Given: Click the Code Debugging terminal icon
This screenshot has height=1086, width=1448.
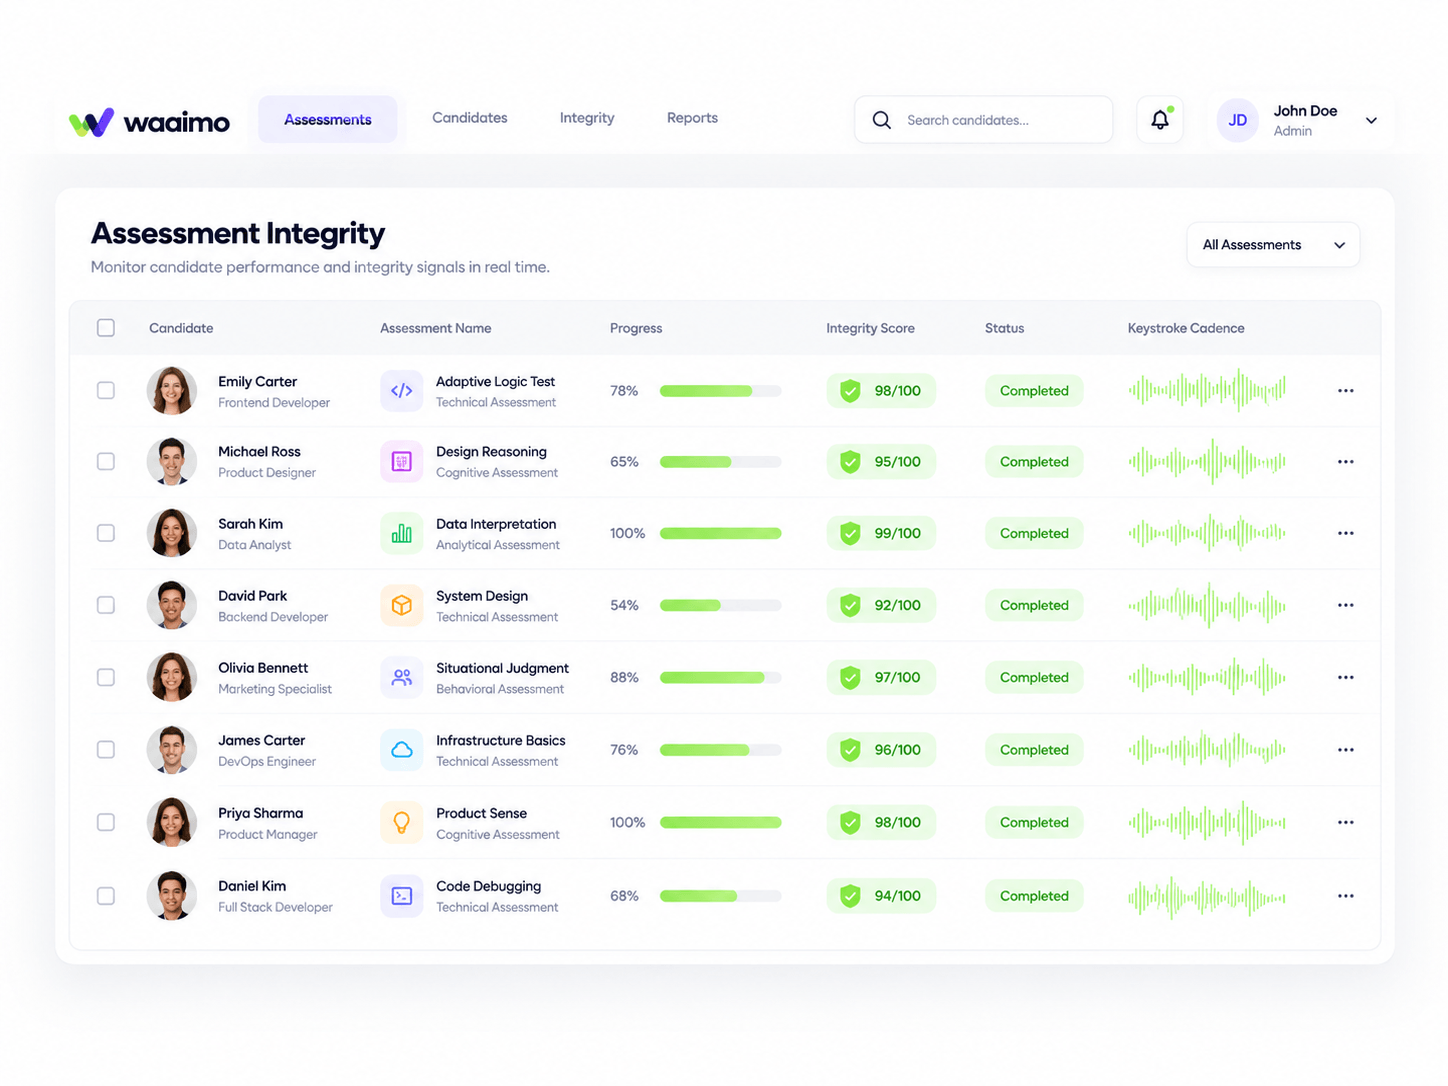Looking at the screenshot, I should point(401,896).
